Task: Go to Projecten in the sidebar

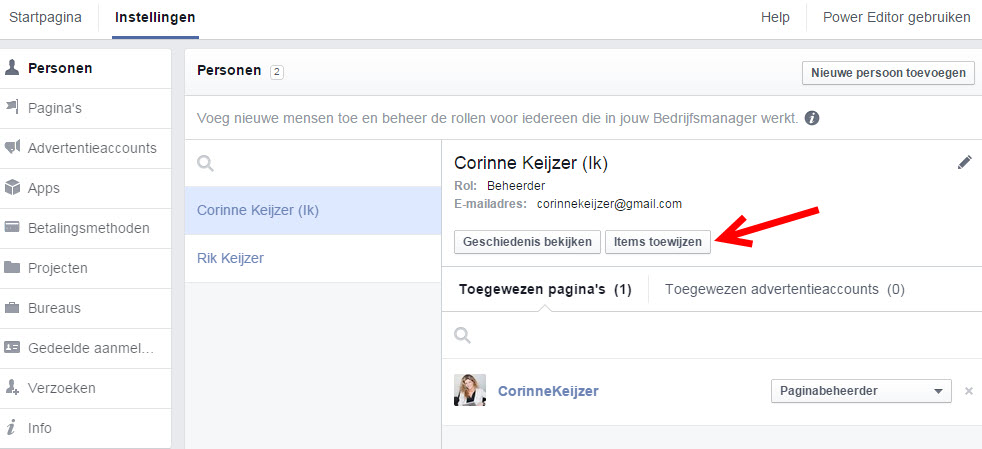Action: (x=85, y=268)
